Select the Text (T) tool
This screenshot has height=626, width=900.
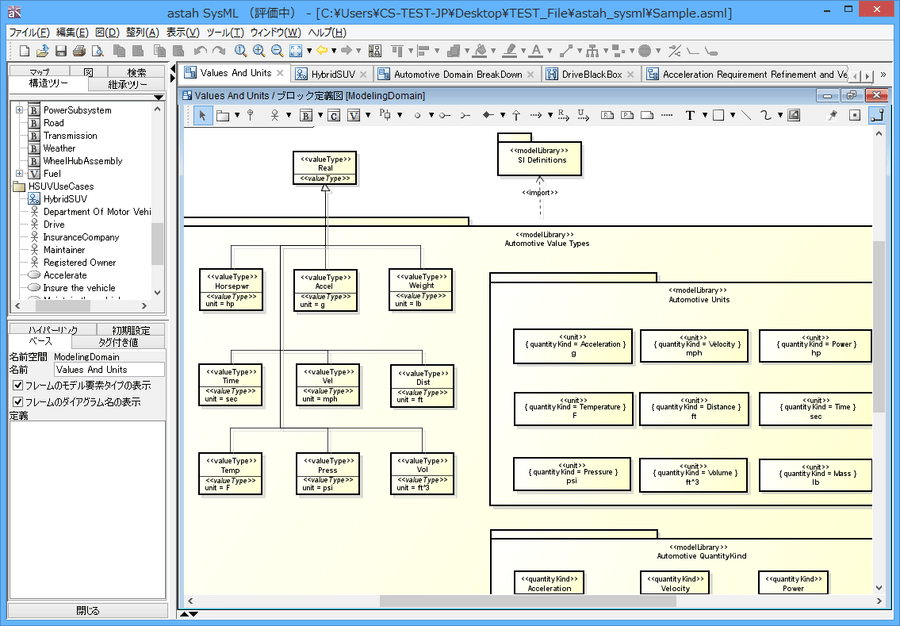[690, 115]
